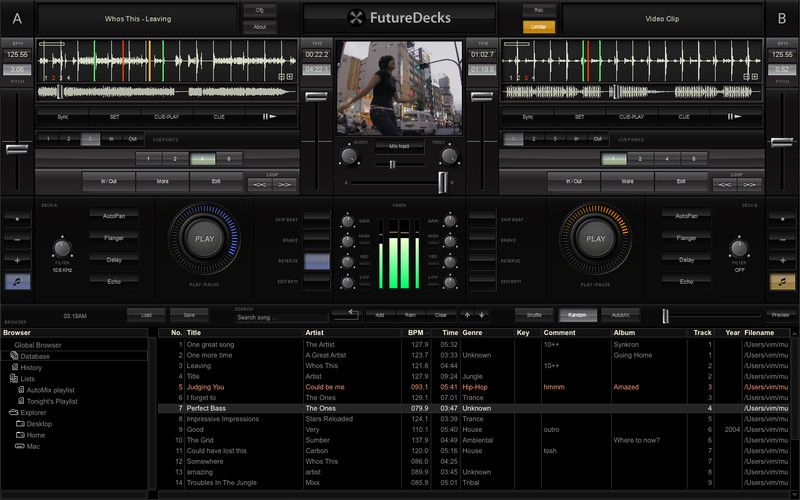Expand the Lists tree node
The width and height of the screenshot is (800, 500).
pyautogui.click(x=22, y=379)
